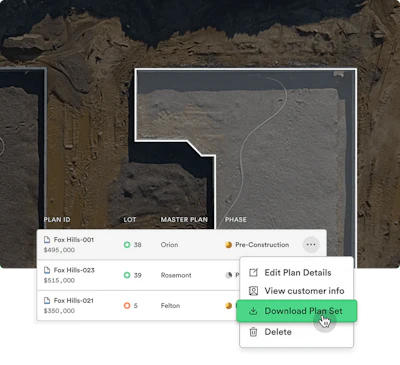Select View customer info menu entry
This screenshot has height=365, width=400.
click(296, 291)
